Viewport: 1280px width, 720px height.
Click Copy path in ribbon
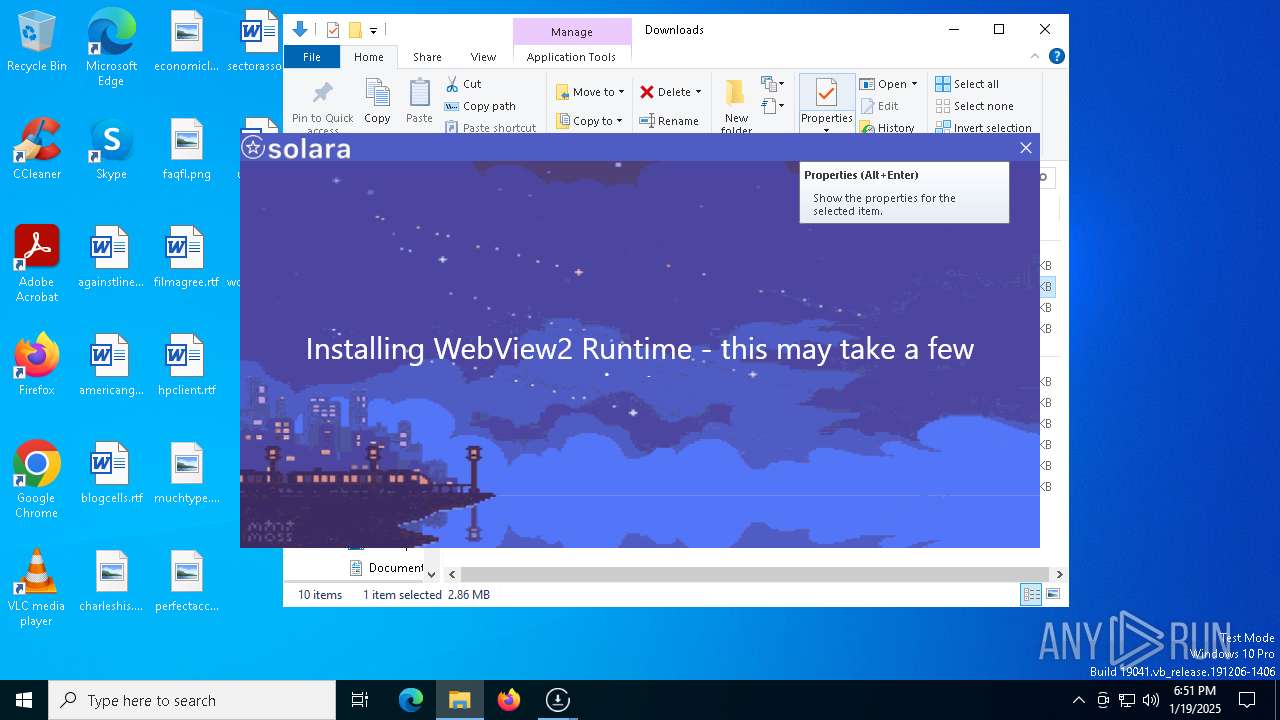(480, 106)
